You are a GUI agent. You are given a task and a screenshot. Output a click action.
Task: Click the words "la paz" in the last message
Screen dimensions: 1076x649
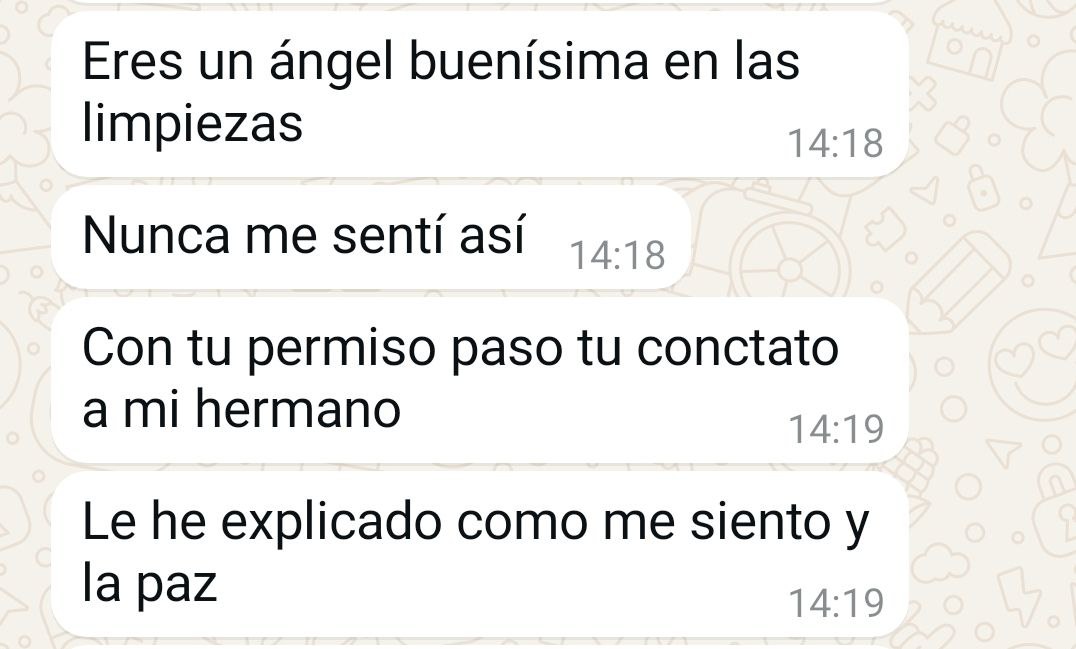(x=150, y=585)
